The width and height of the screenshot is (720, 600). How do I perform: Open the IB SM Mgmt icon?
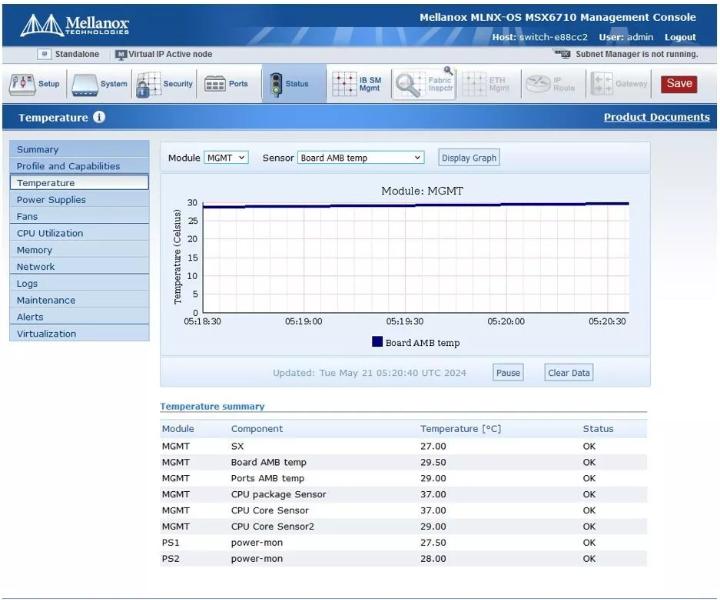[344, 84]
